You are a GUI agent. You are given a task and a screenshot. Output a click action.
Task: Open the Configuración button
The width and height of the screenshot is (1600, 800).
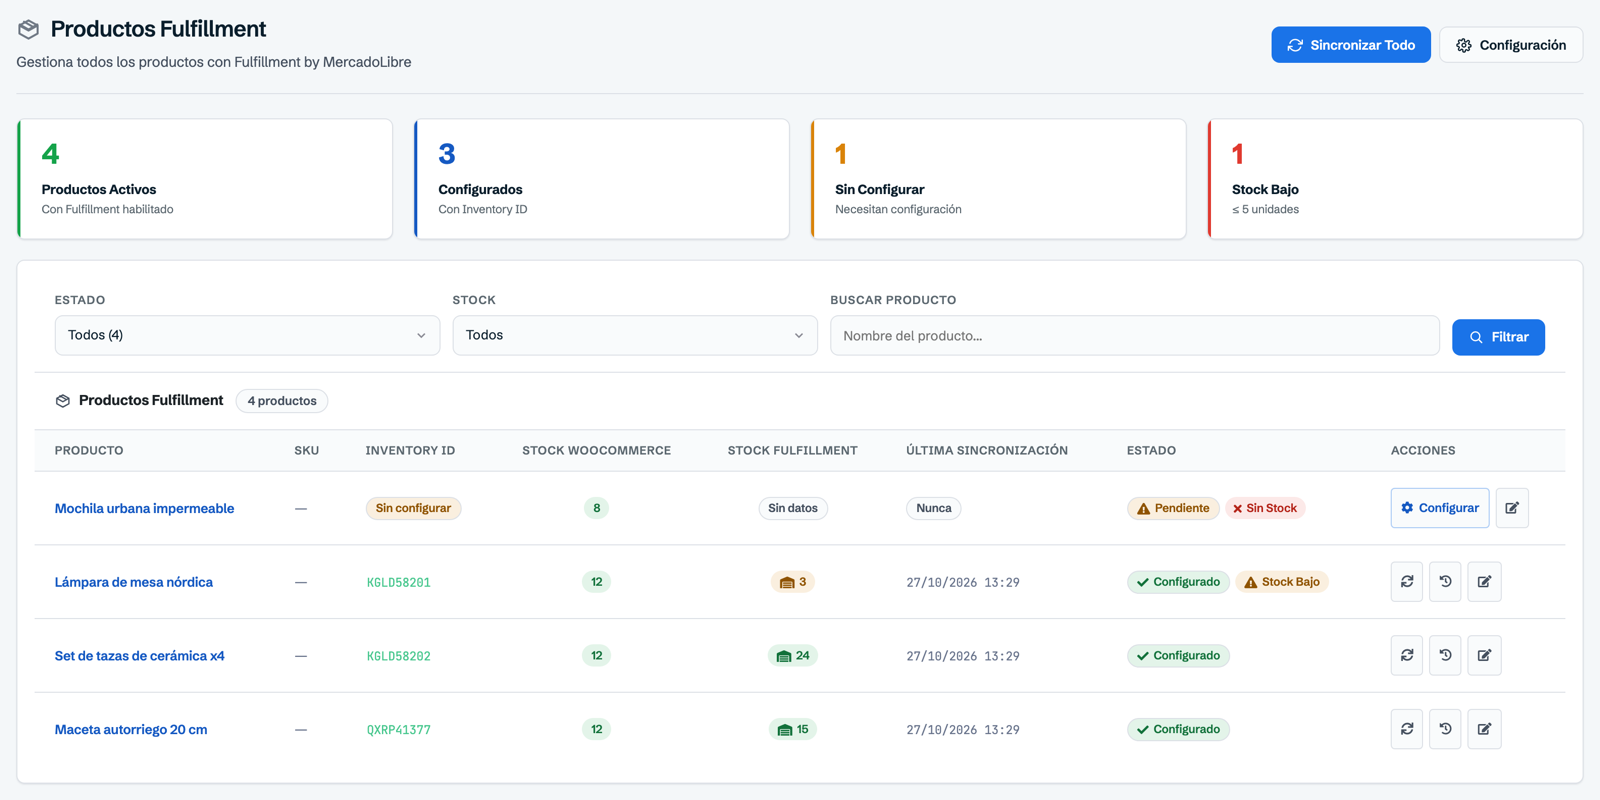tap(1511, 45)
